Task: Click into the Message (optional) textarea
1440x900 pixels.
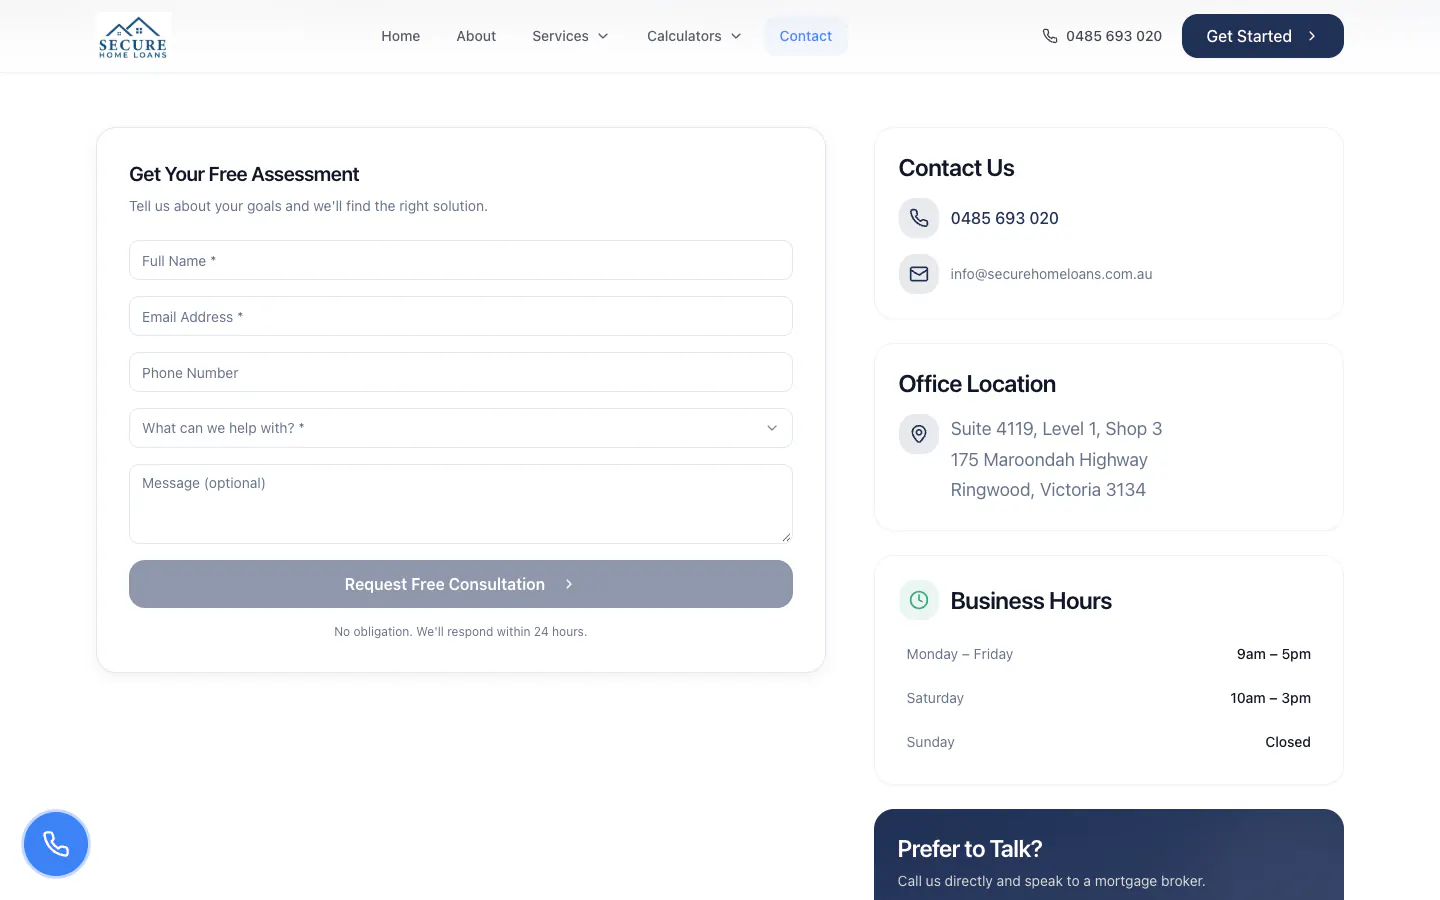Action: click(461, 504)
